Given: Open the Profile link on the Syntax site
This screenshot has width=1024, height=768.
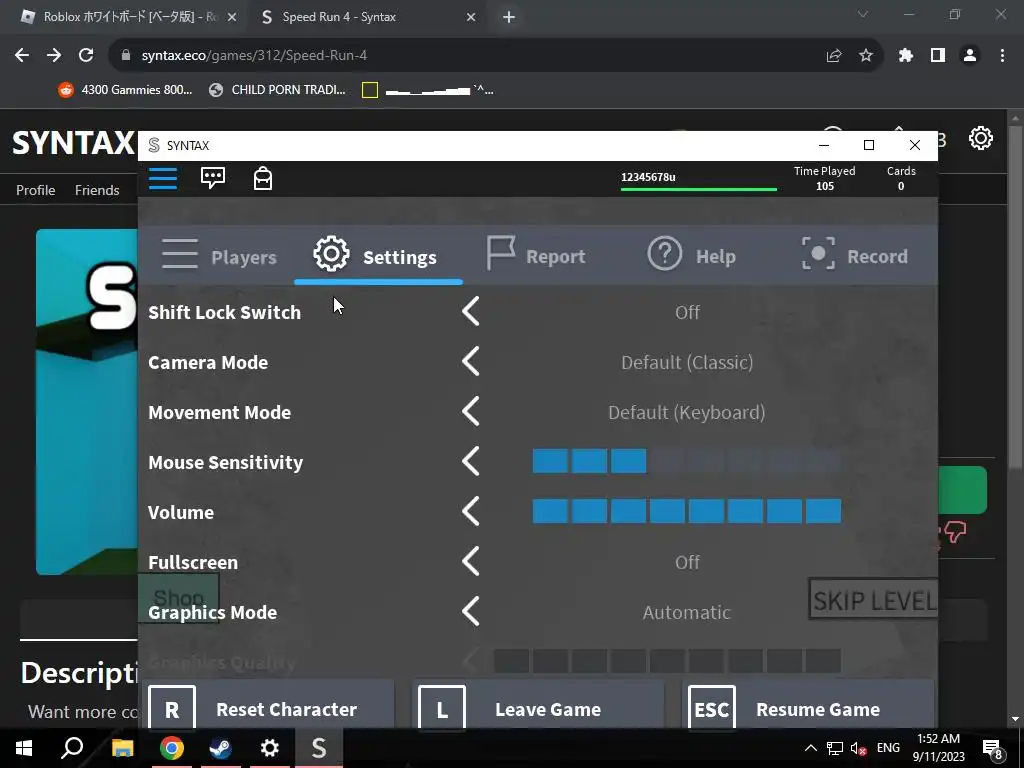Looking at the screenshot, I should point(35,190).
